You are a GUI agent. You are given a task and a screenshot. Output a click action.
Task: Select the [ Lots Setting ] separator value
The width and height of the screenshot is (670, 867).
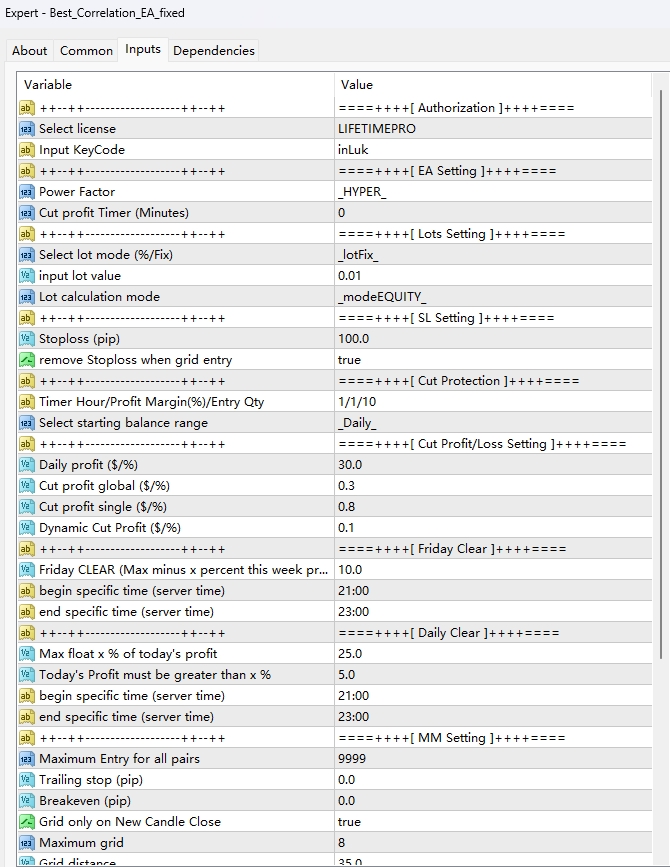click(x=493, y=234)
